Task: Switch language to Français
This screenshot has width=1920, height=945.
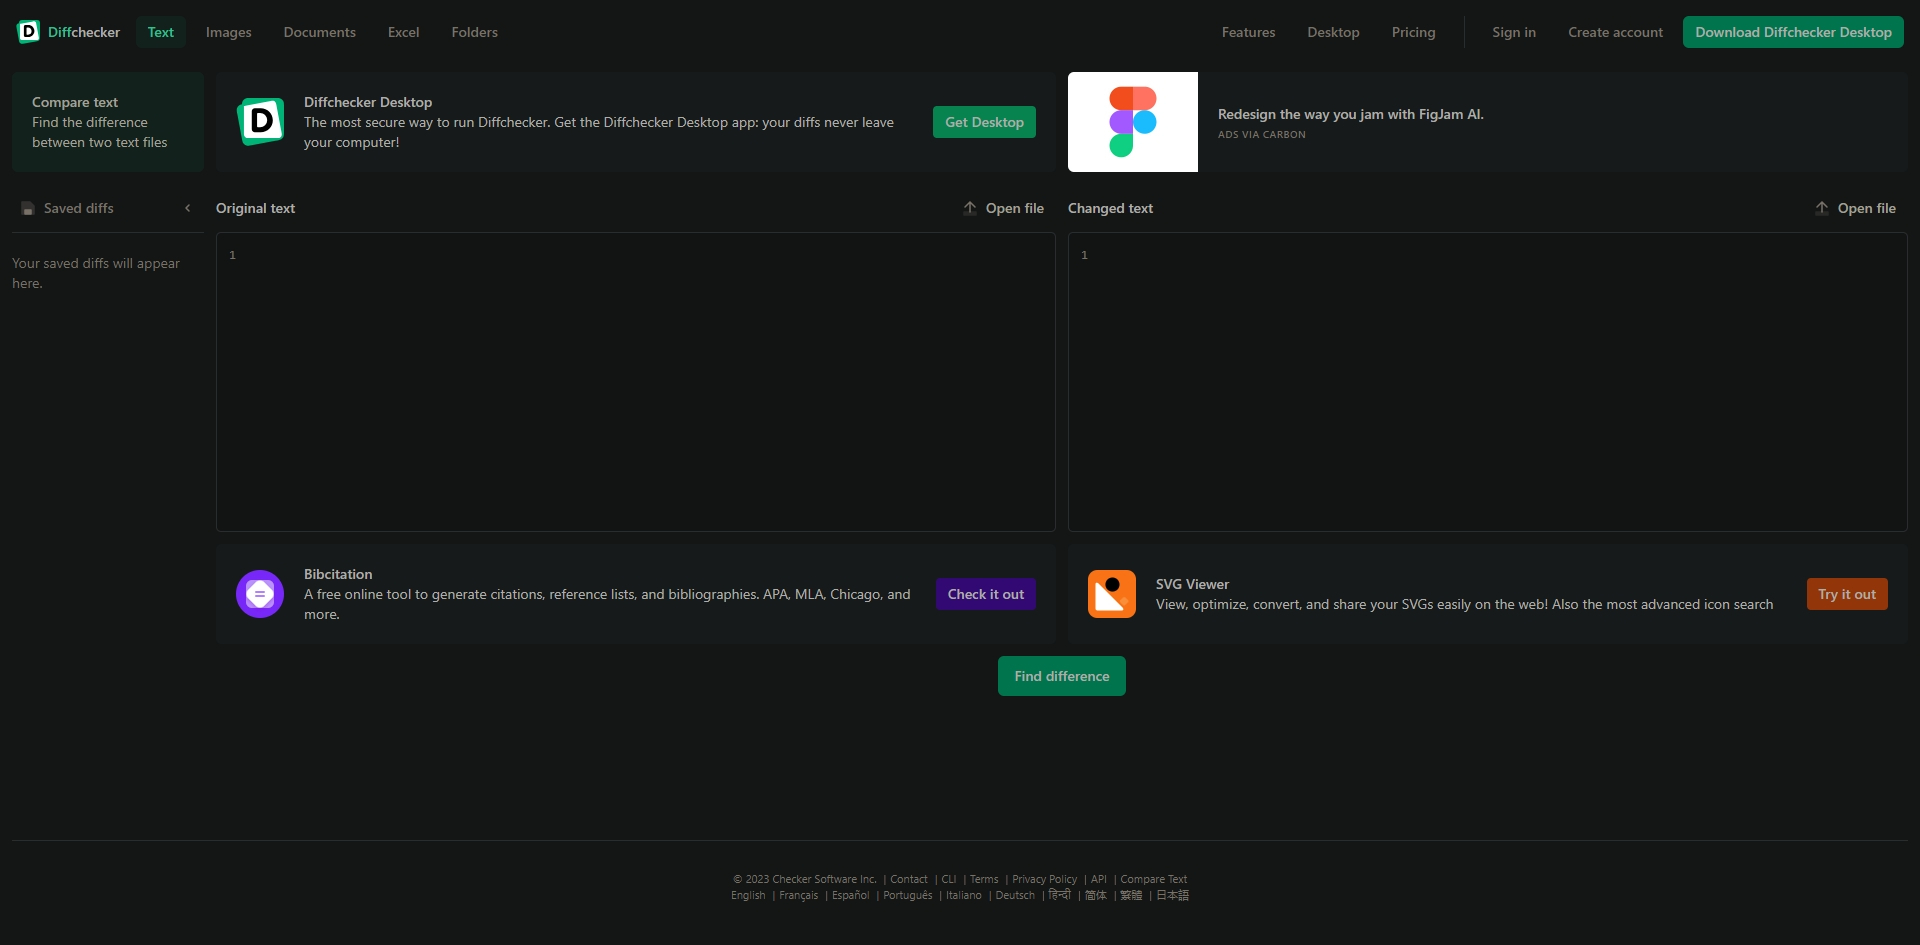Action: 799,896
